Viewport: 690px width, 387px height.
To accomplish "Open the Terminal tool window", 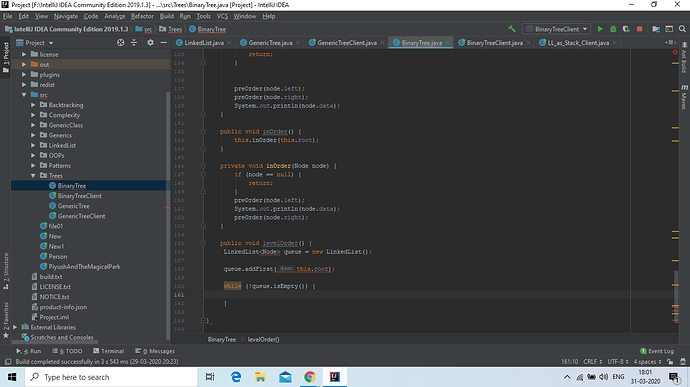I will tap(108, 351).
